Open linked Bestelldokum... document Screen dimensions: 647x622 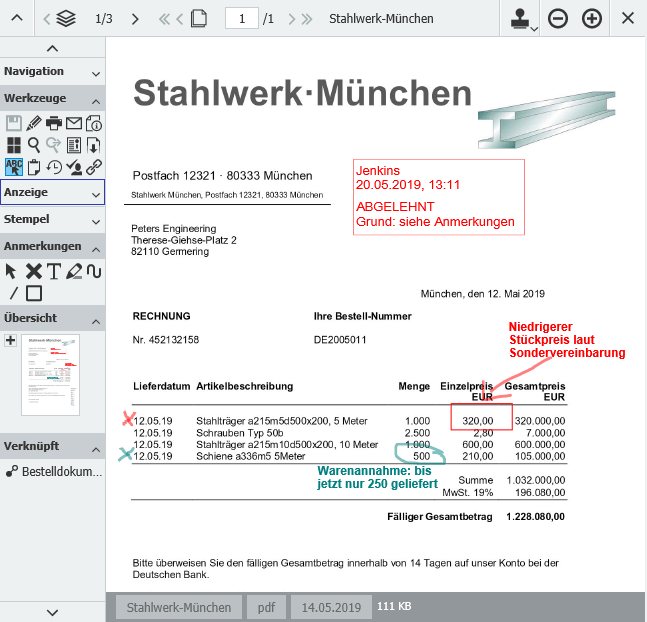pos(54,471)
